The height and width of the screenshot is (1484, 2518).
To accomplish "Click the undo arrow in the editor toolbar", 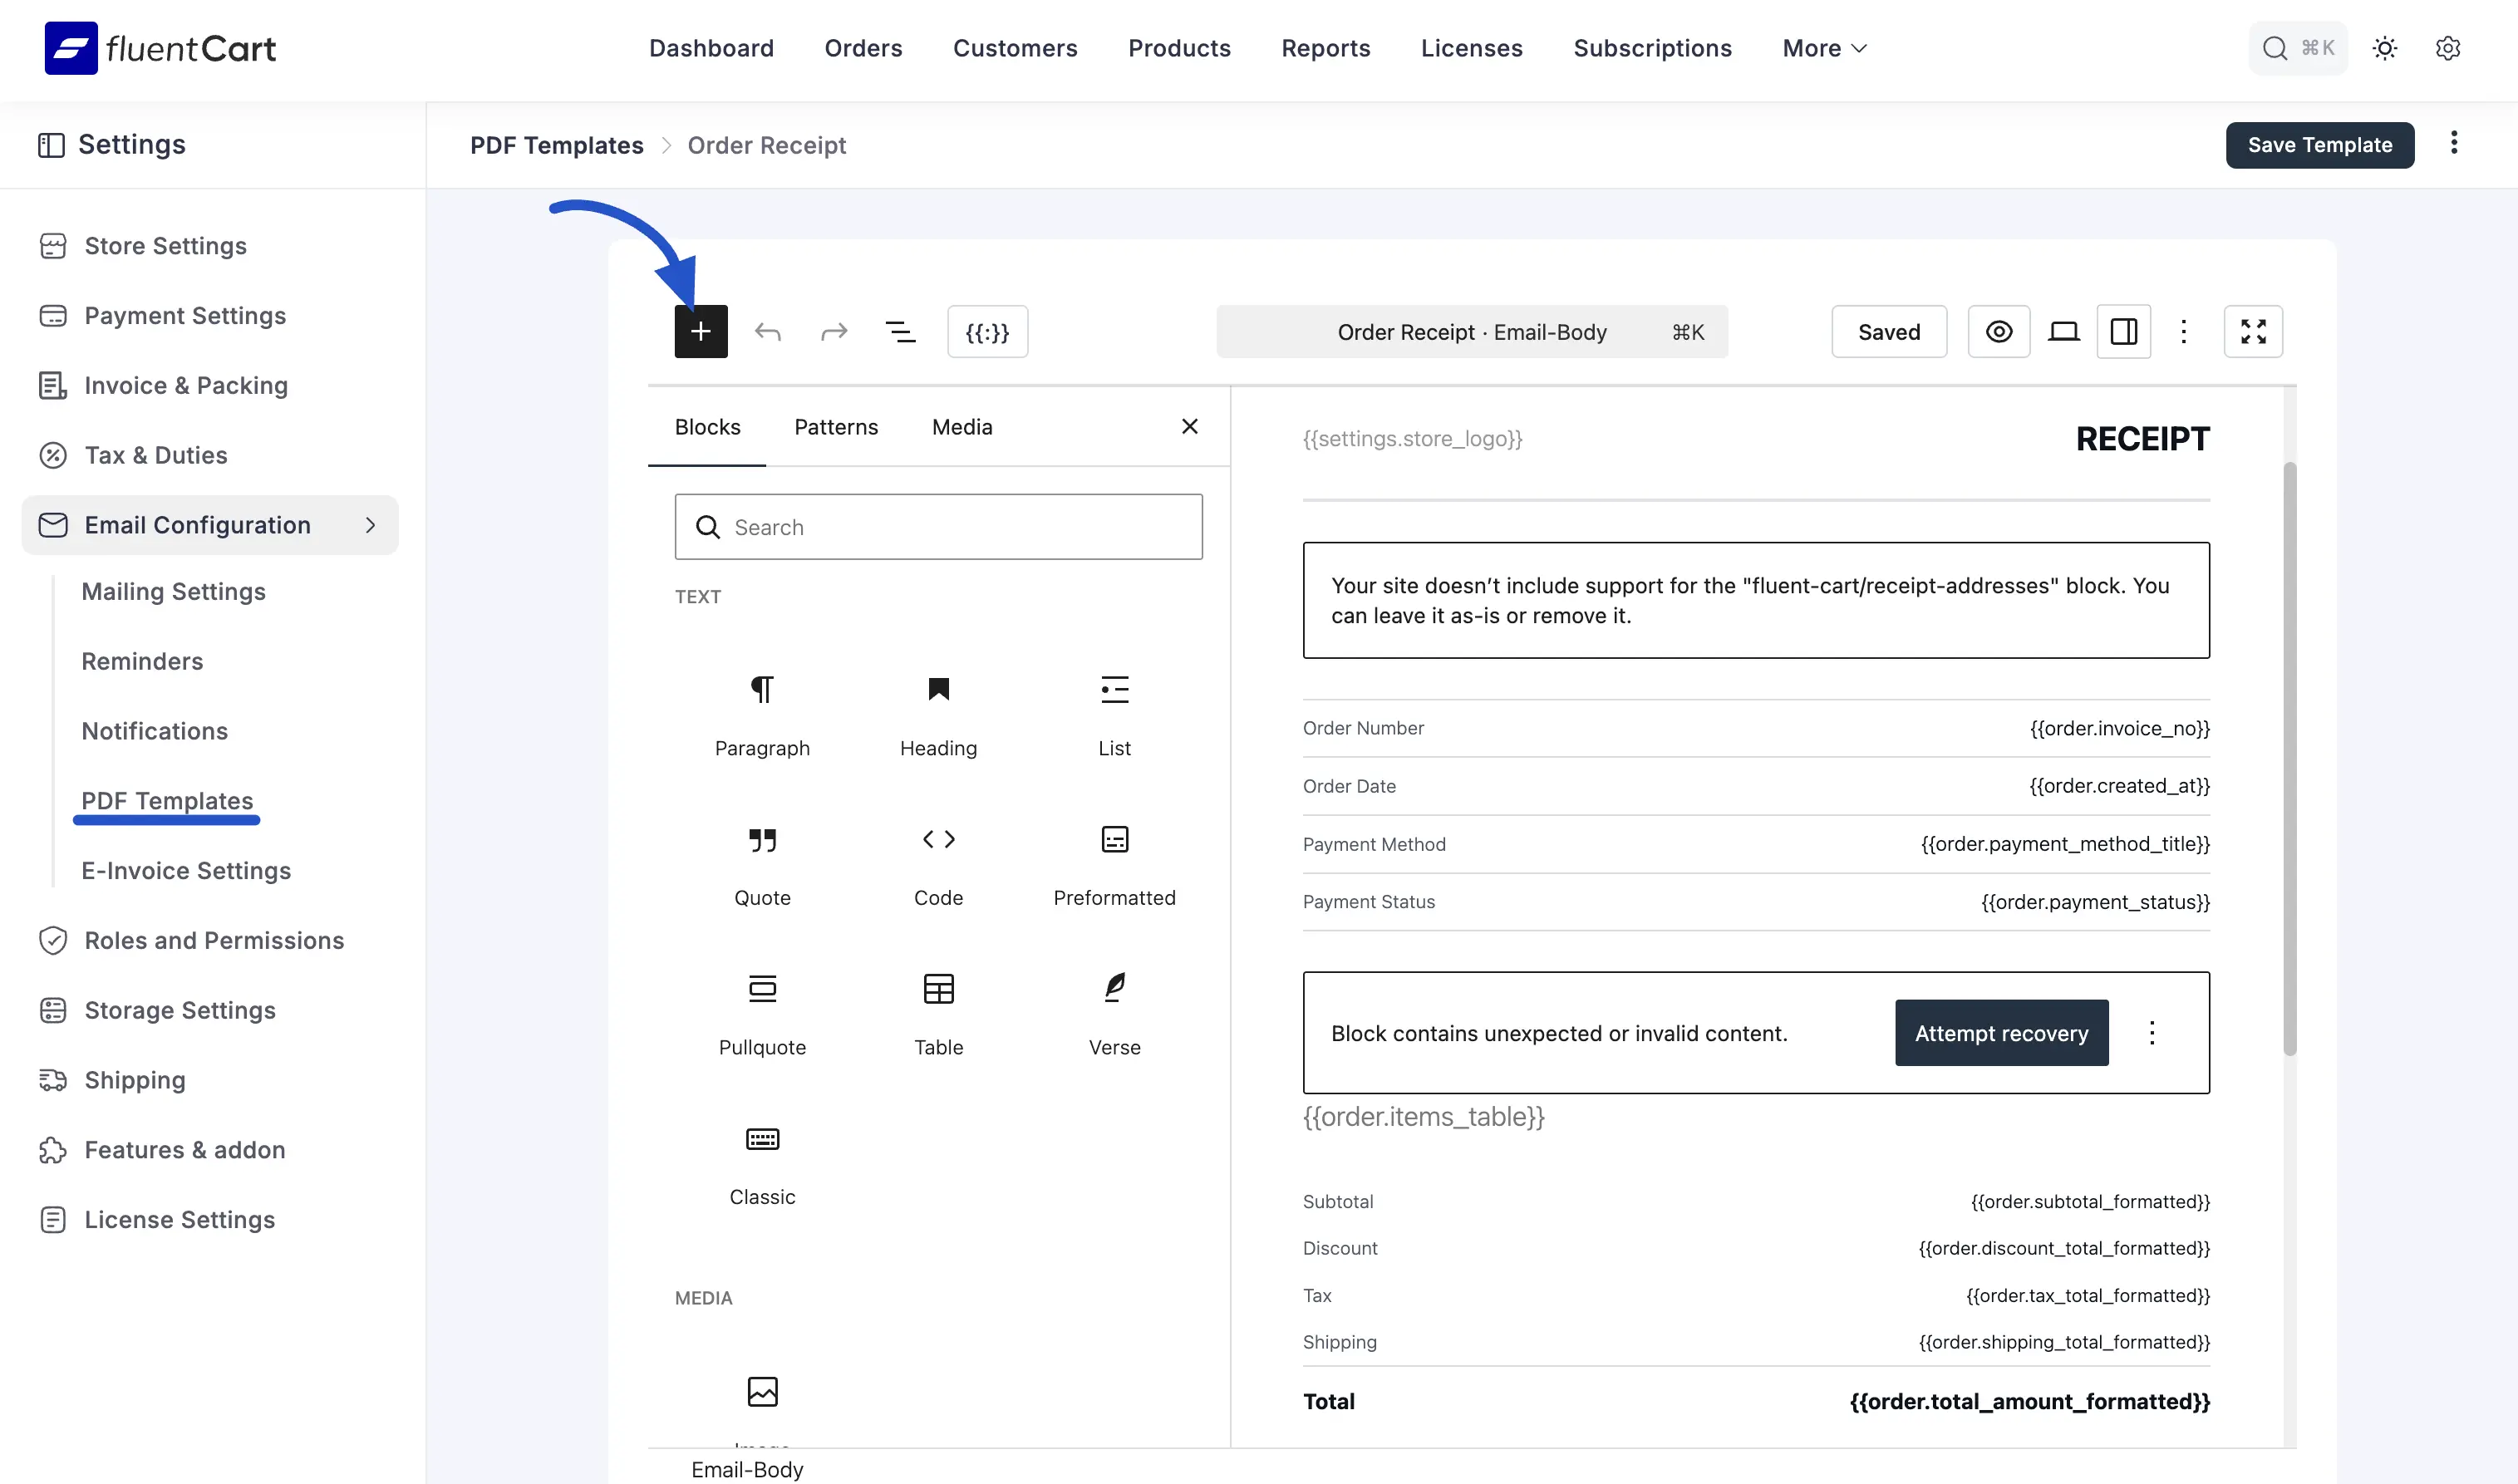I will pyautogui.click(x=768, y=331).
